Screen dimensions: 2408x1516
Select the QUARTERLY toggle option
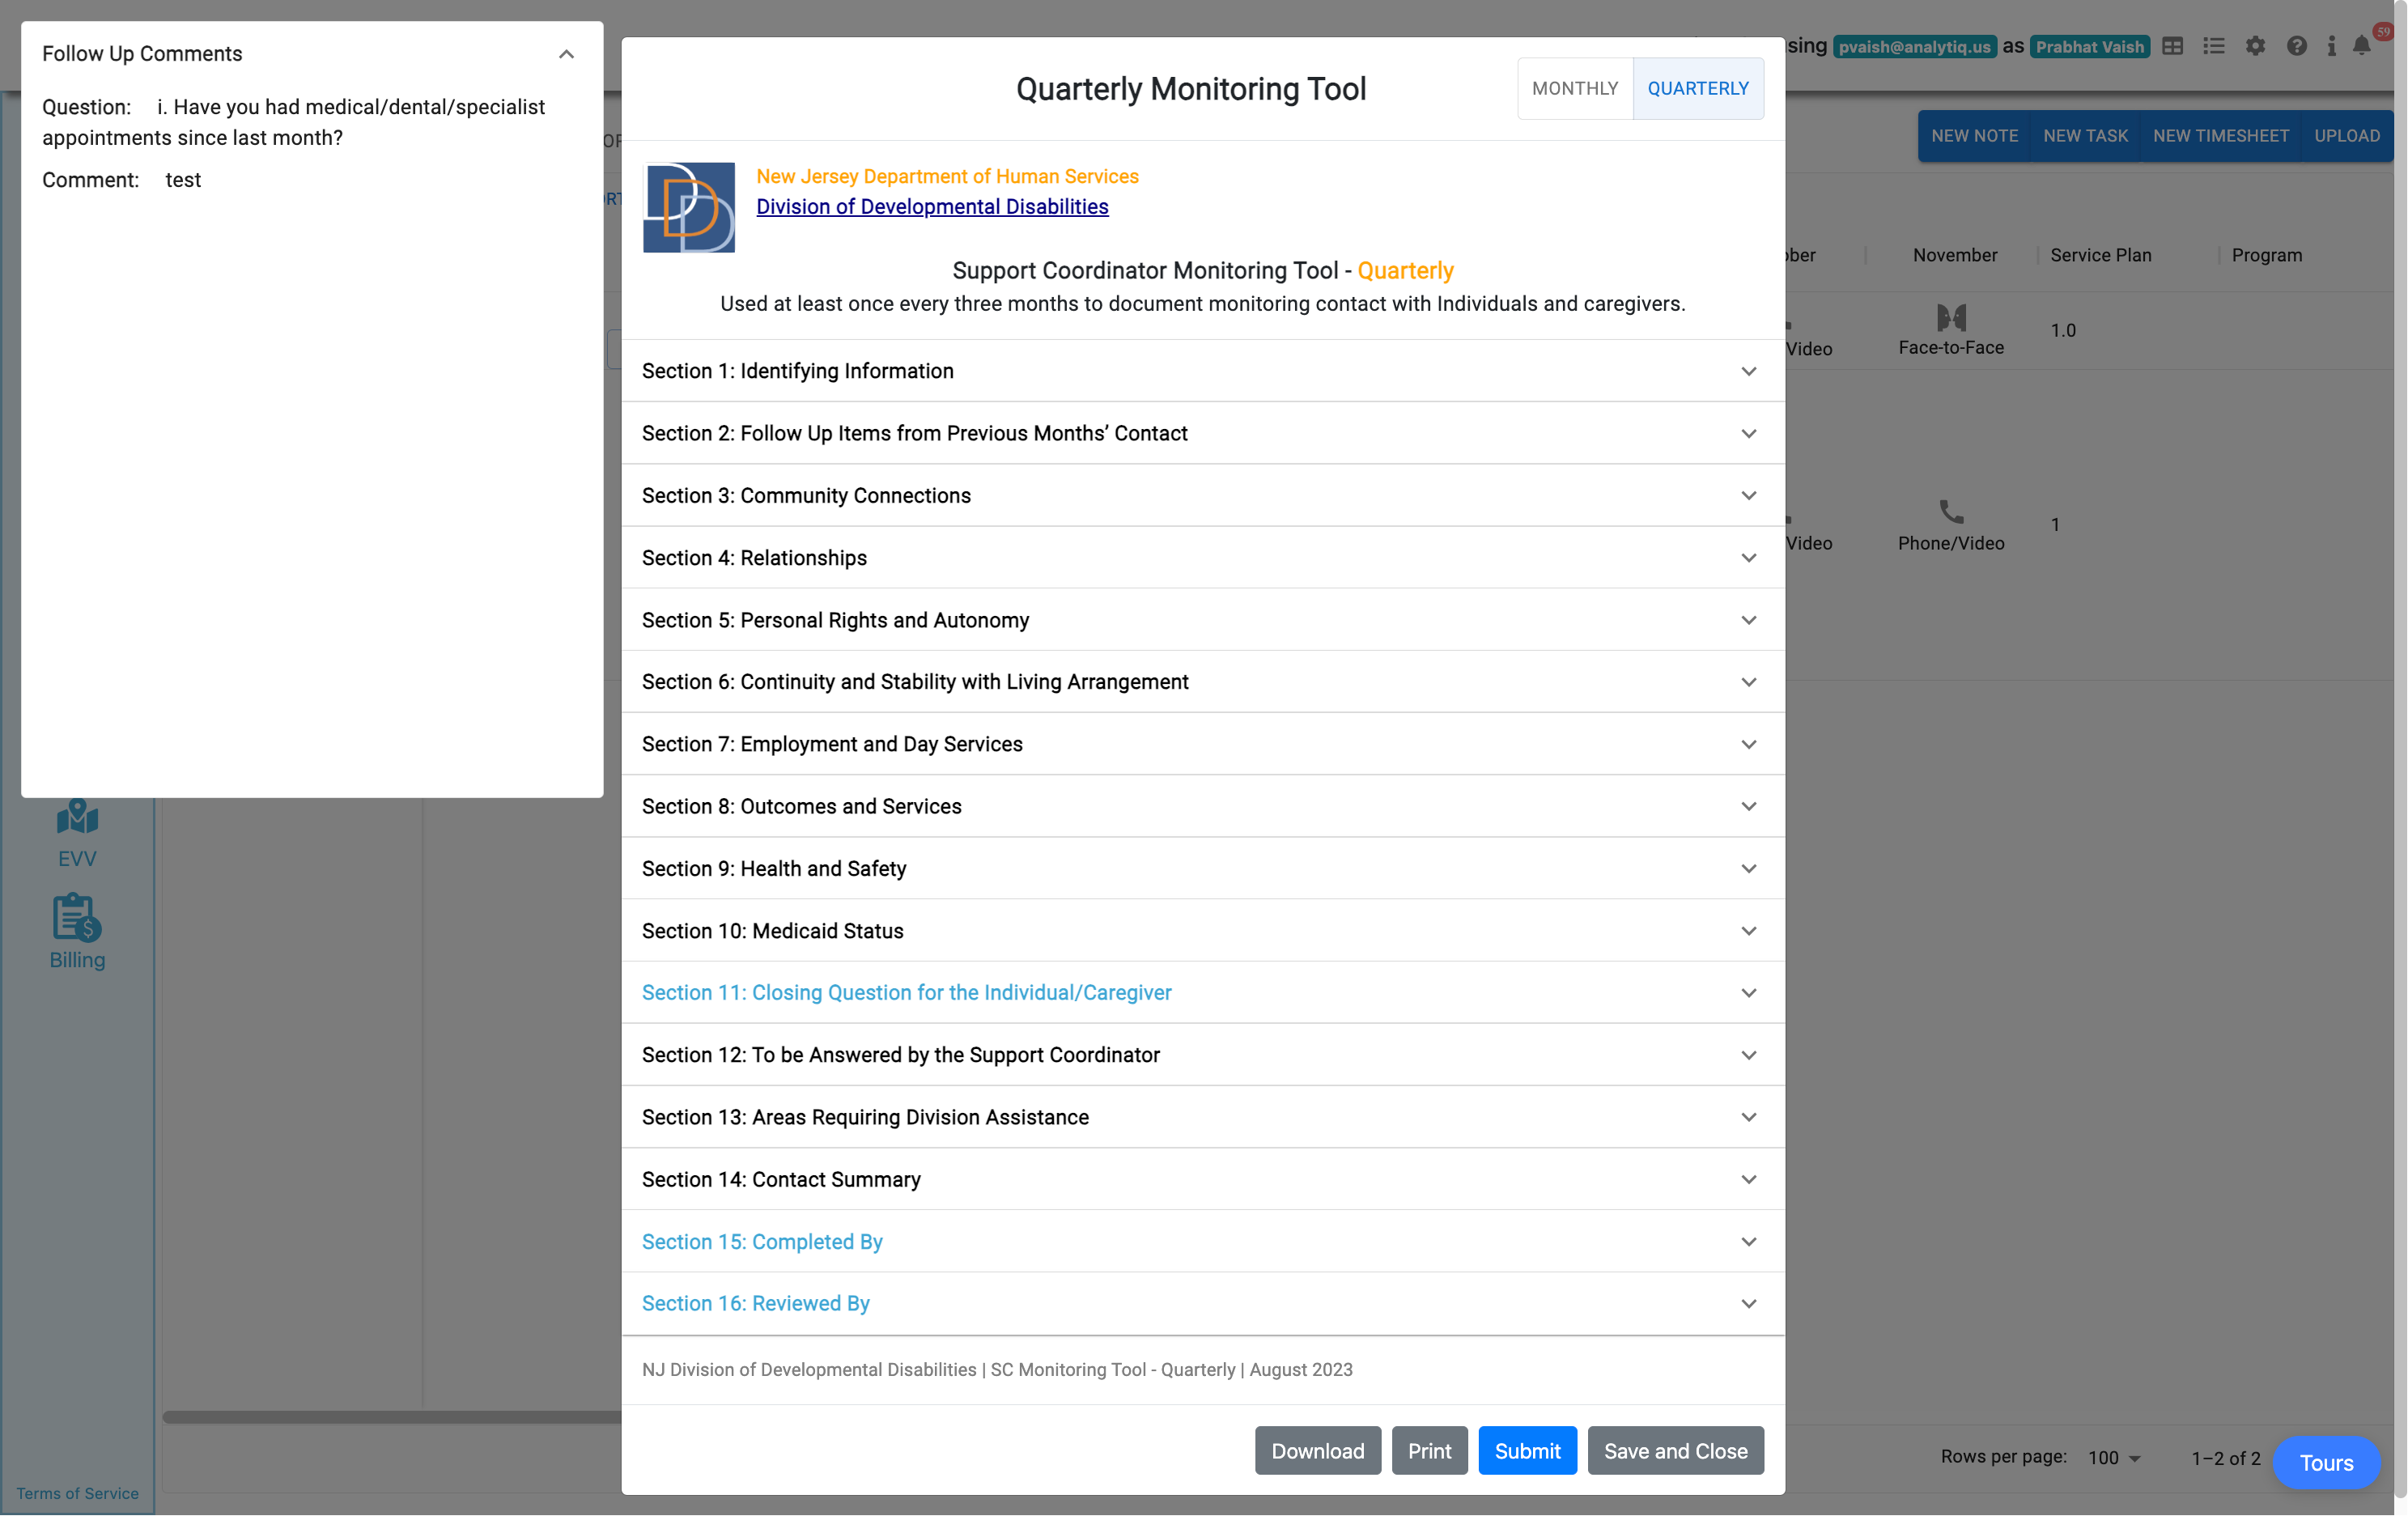(1697, 88)
